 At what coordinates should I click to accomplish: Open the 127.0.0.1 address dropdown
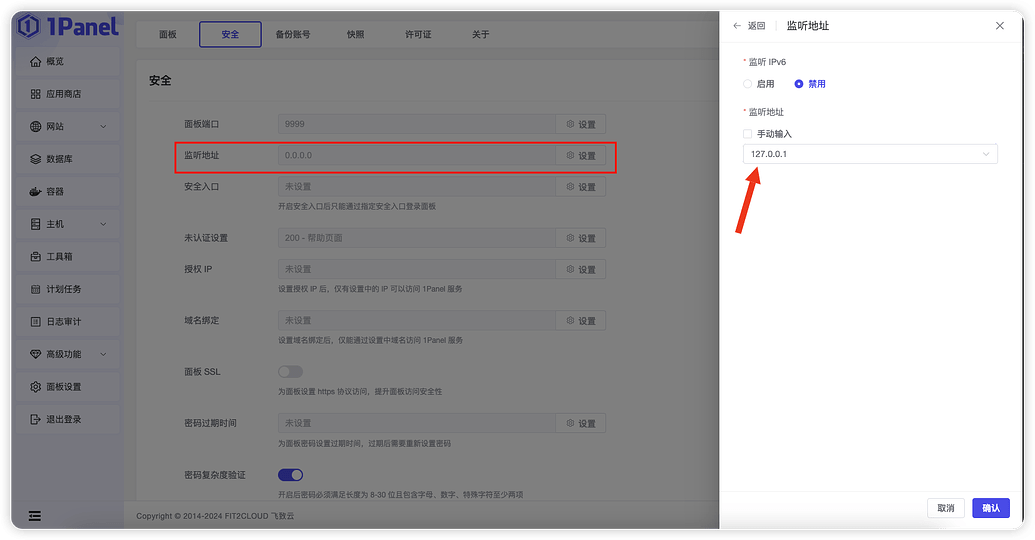coord(870,154)
